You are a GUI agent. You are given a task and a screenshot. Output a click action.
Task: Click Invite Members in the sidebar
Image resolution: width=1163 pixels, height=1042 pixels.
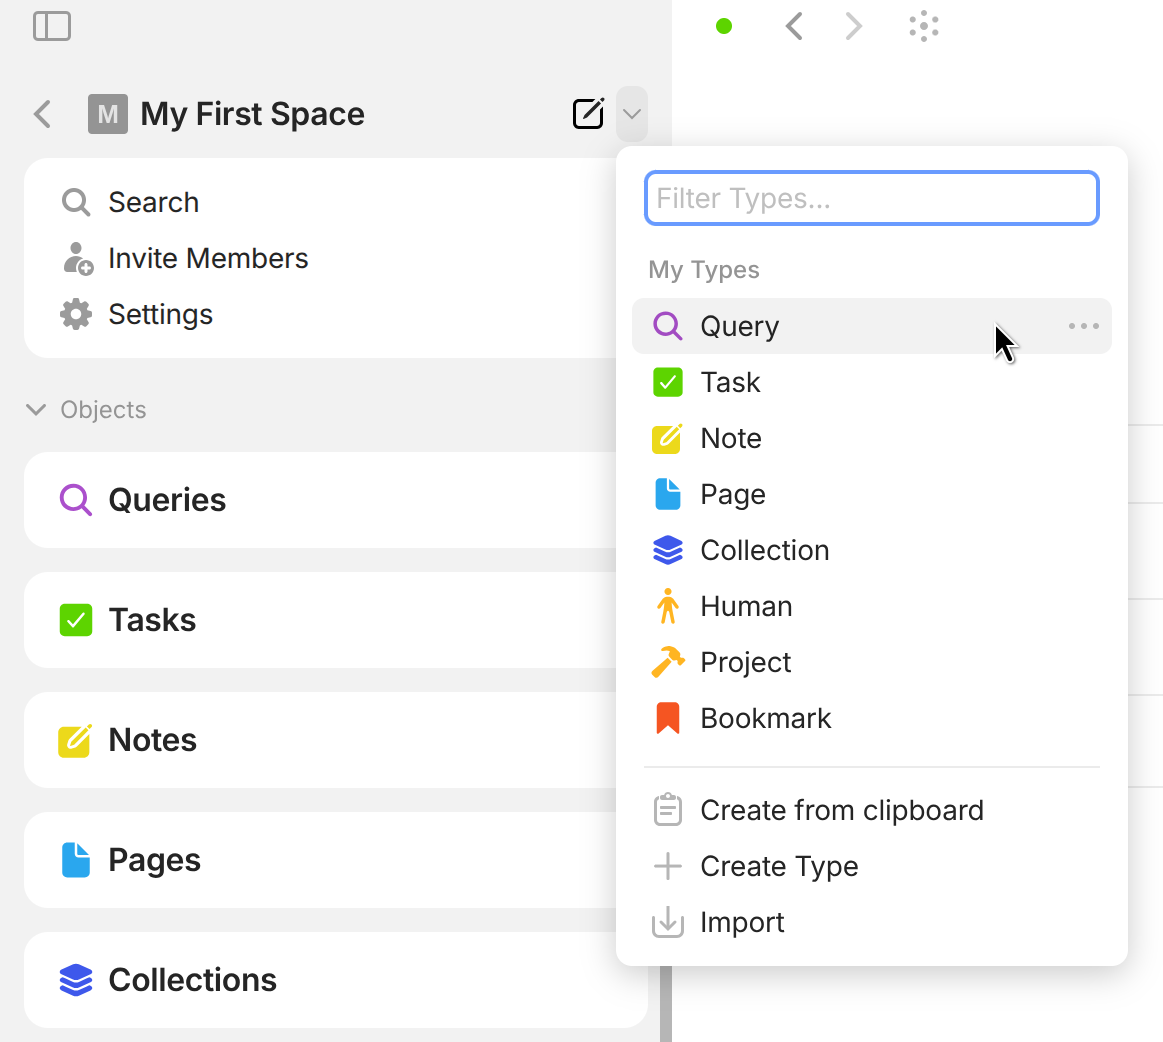(207, 258)
